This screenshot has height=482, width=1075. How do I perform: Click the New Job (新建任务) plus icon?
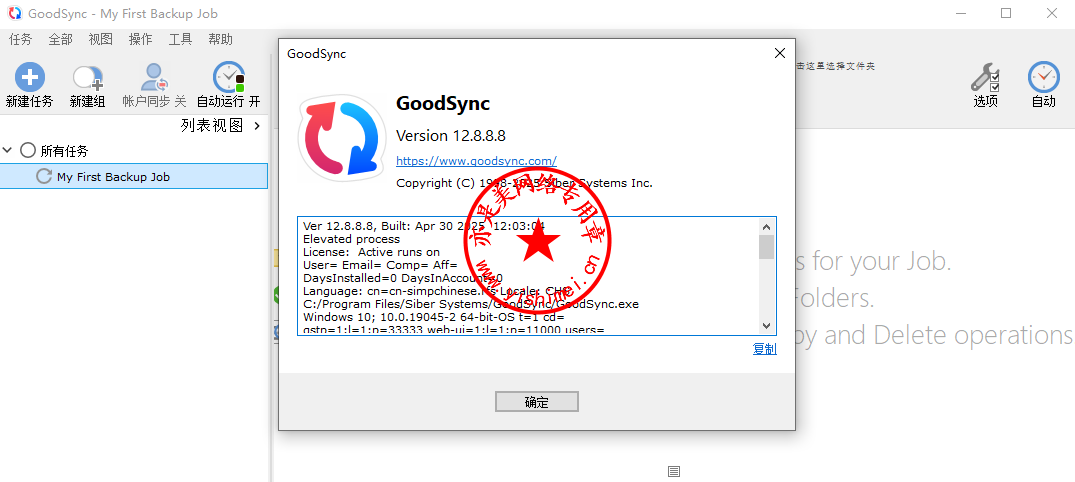click(29, 77)
